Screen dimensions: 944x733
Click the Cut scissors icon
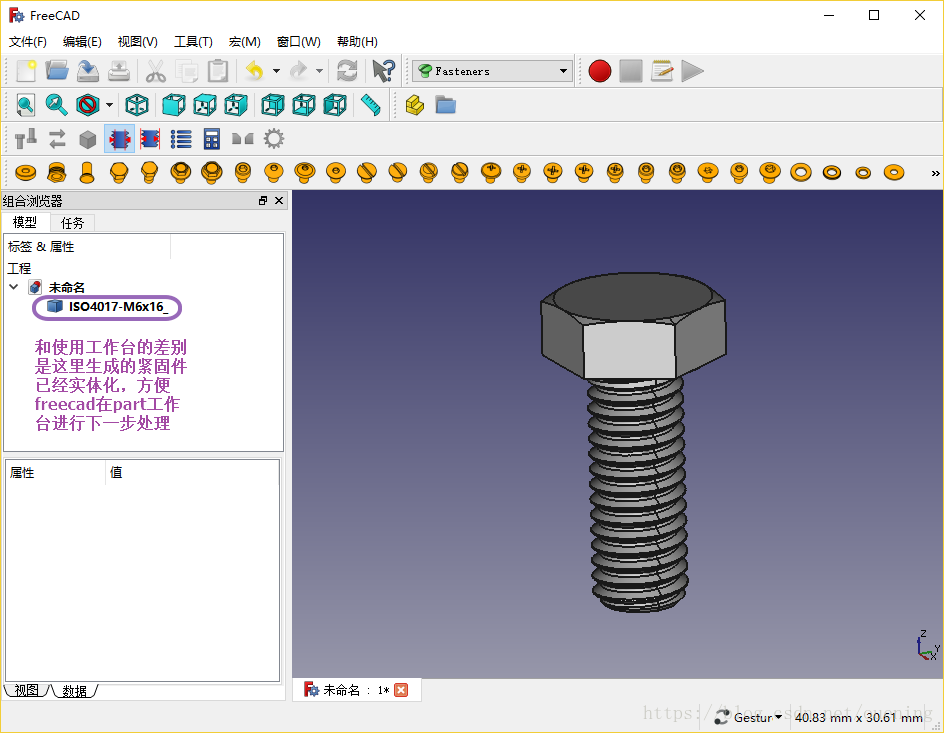click(156, 71)
